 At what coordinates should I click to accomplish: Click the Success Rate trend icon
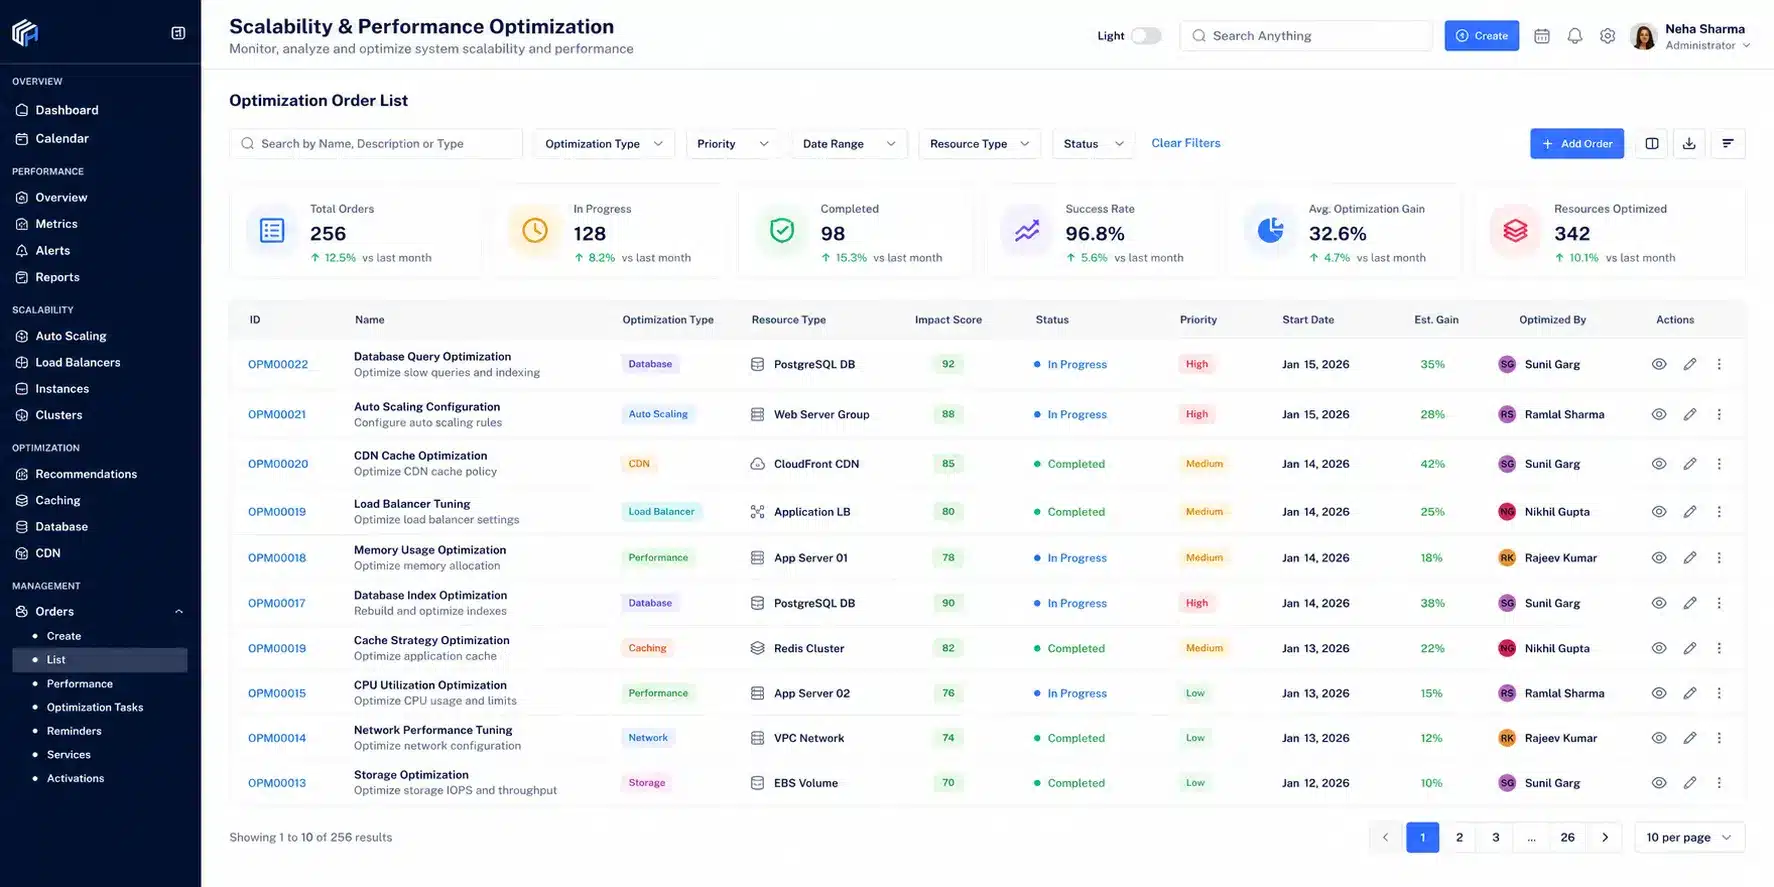click(1027, 231)
